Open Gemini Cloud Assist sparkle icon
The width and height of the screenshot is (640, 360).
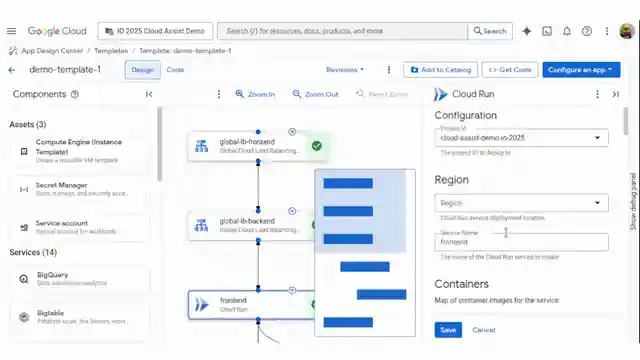527,31
